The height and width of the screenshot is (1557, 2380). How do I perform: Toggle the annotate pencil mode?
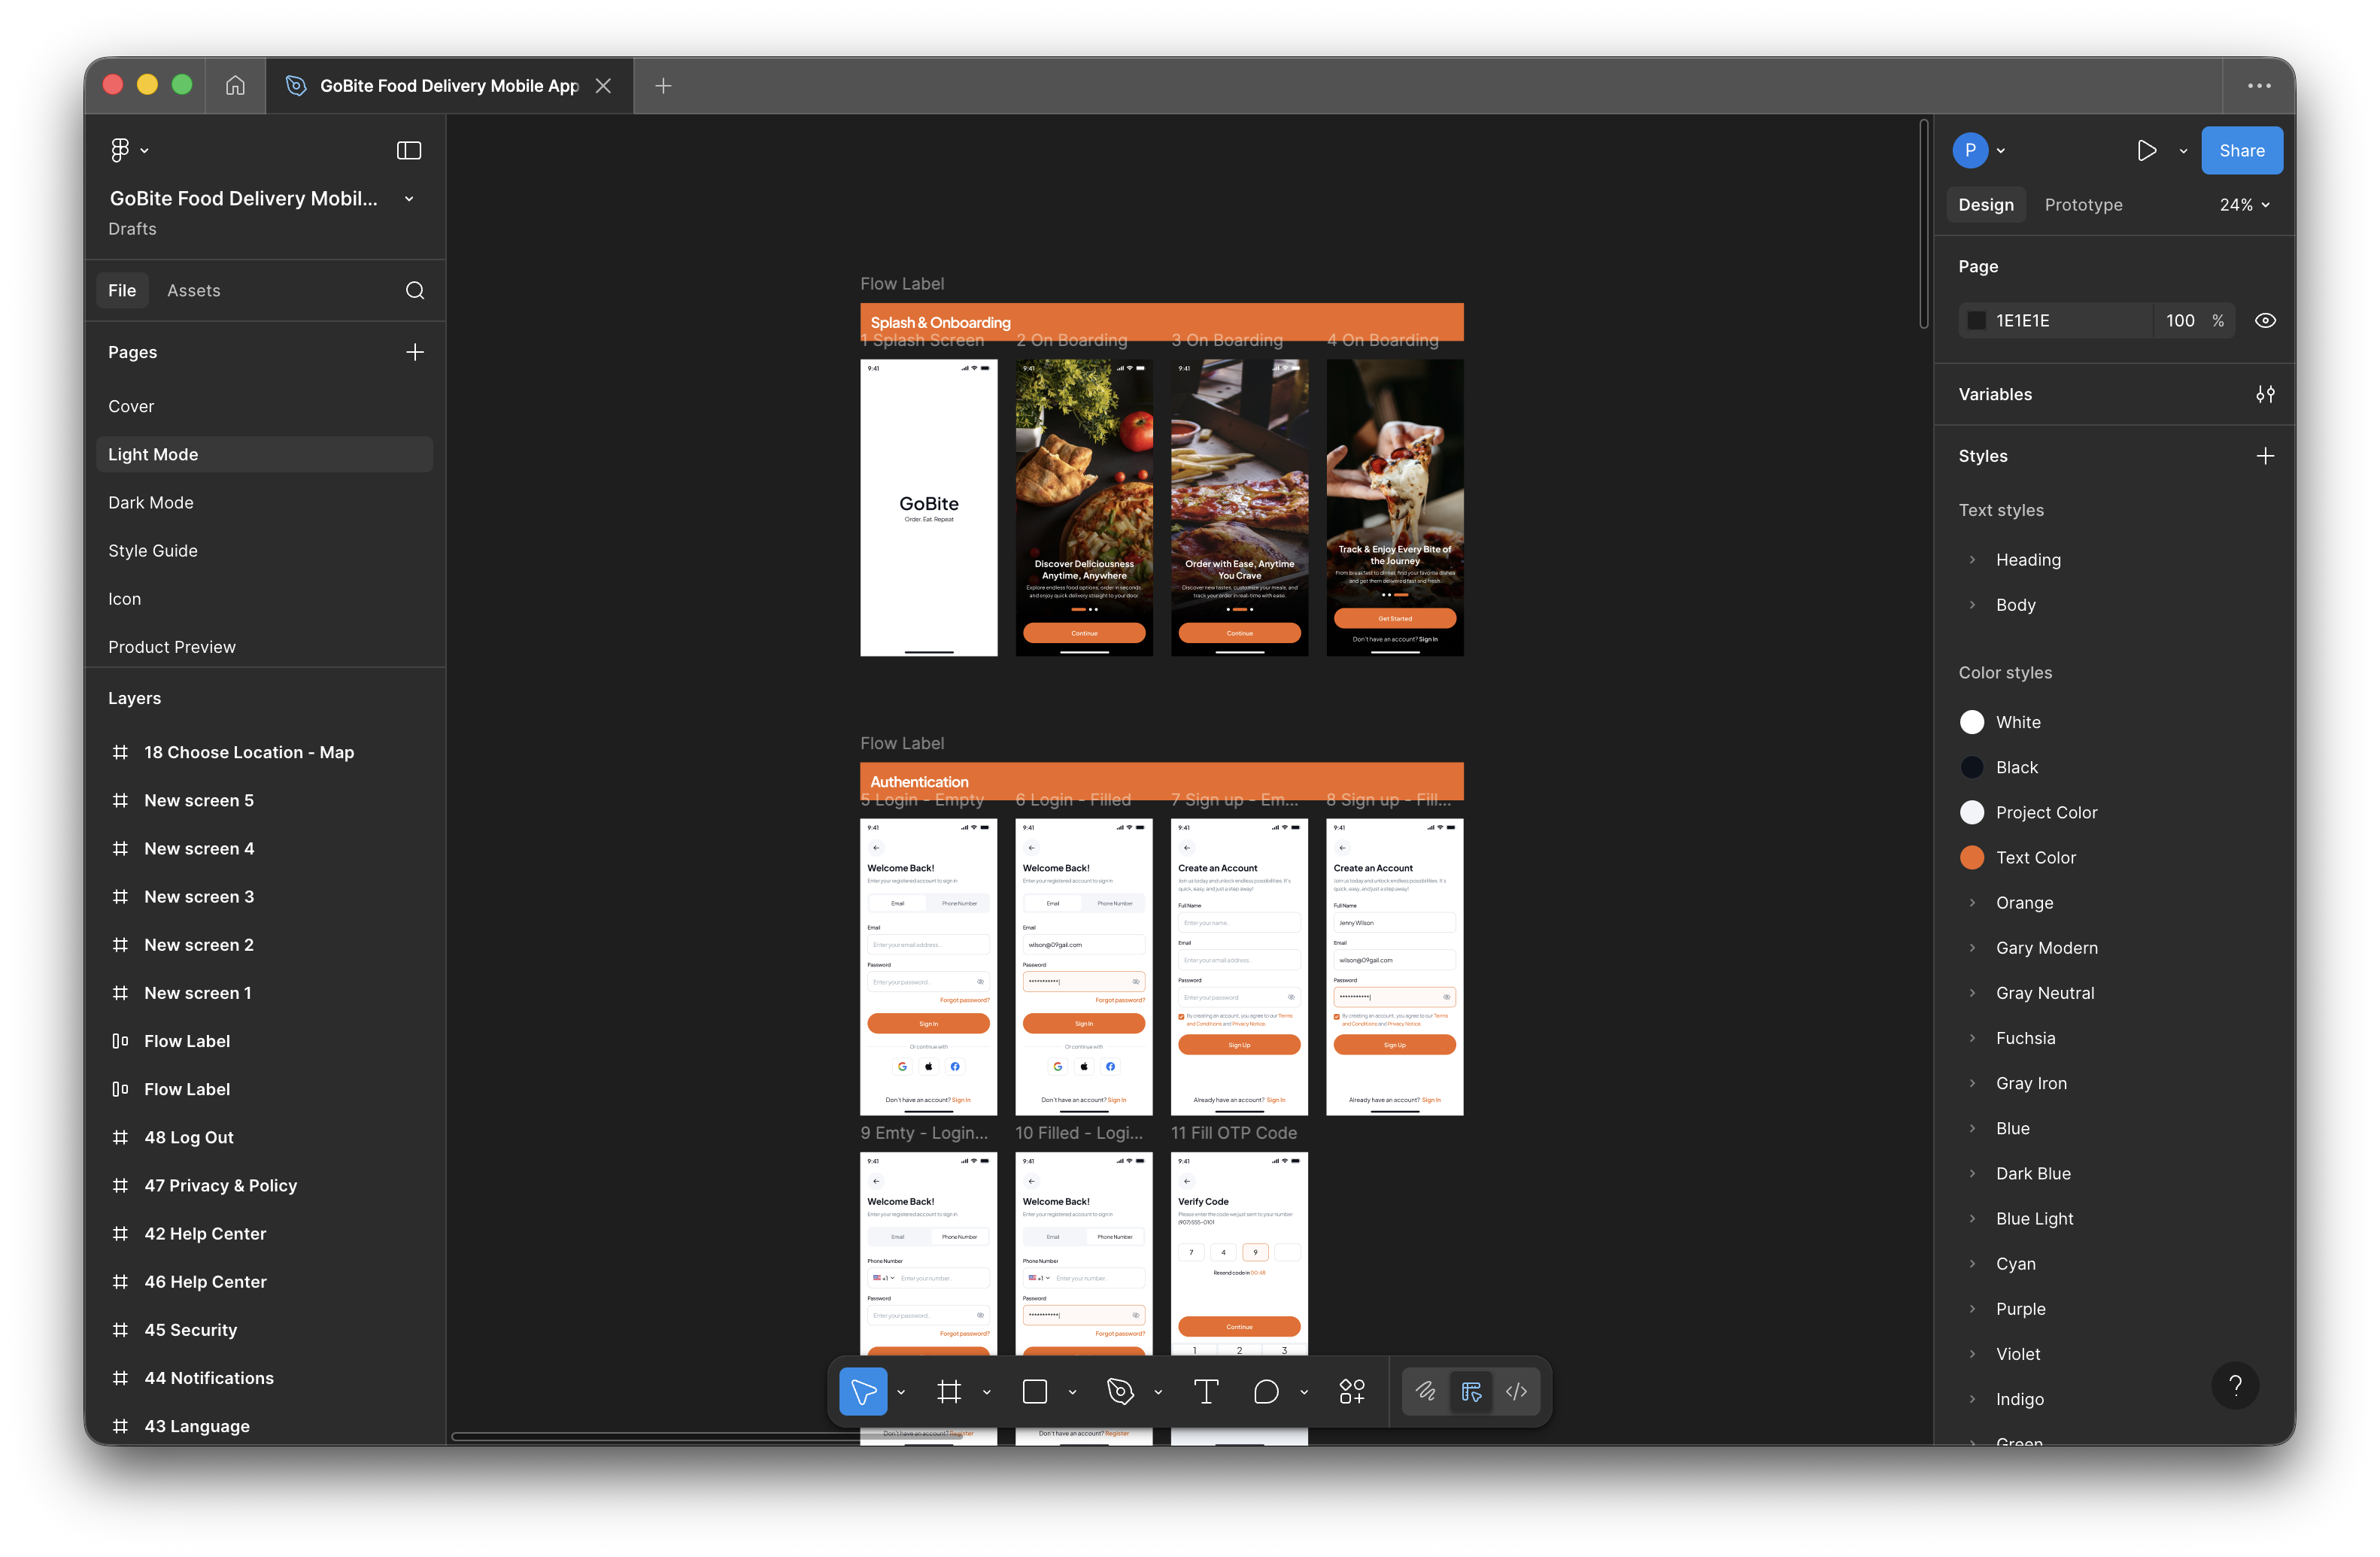tap(1425, 1391)
